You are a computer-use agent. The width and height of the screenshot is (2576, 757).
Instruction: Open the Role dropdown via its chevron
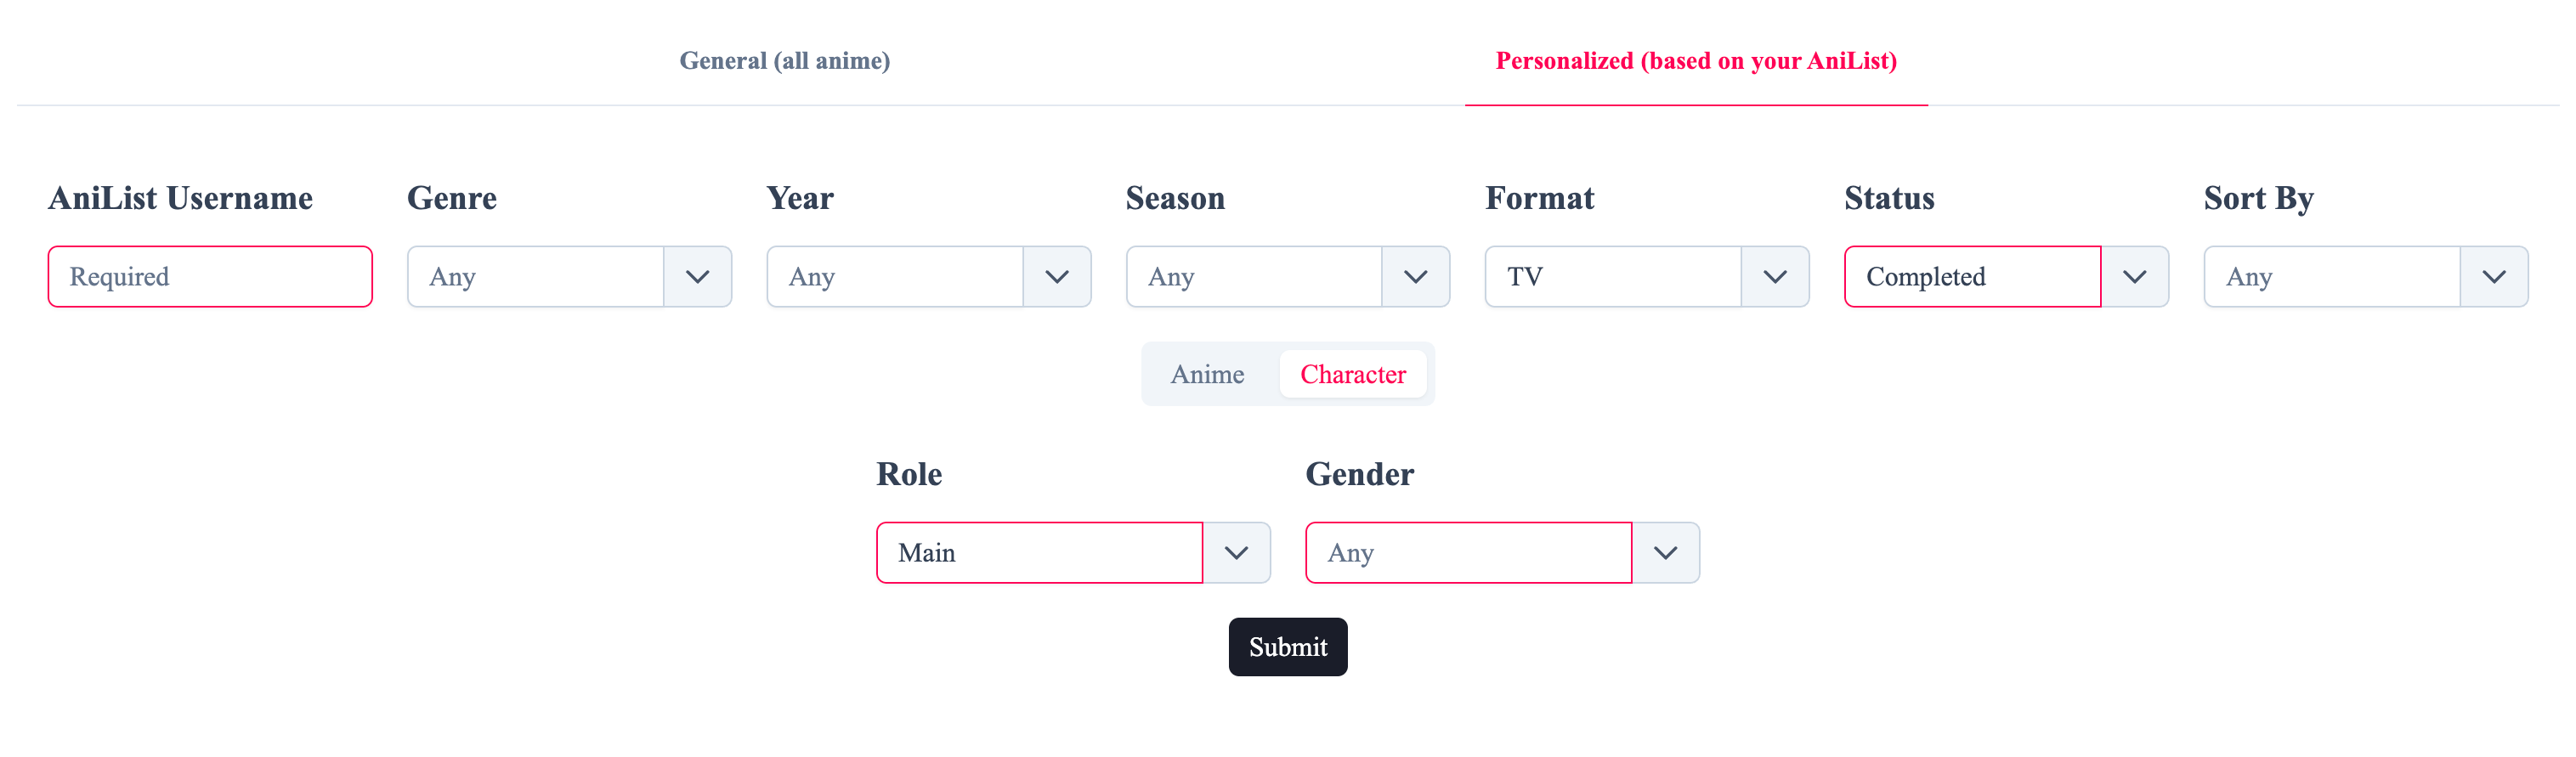(1238, 552)
